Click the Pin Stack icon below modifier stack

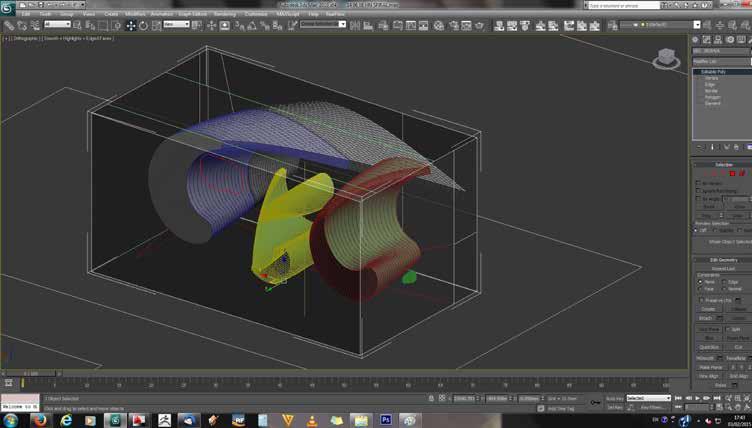click(699, 147)
